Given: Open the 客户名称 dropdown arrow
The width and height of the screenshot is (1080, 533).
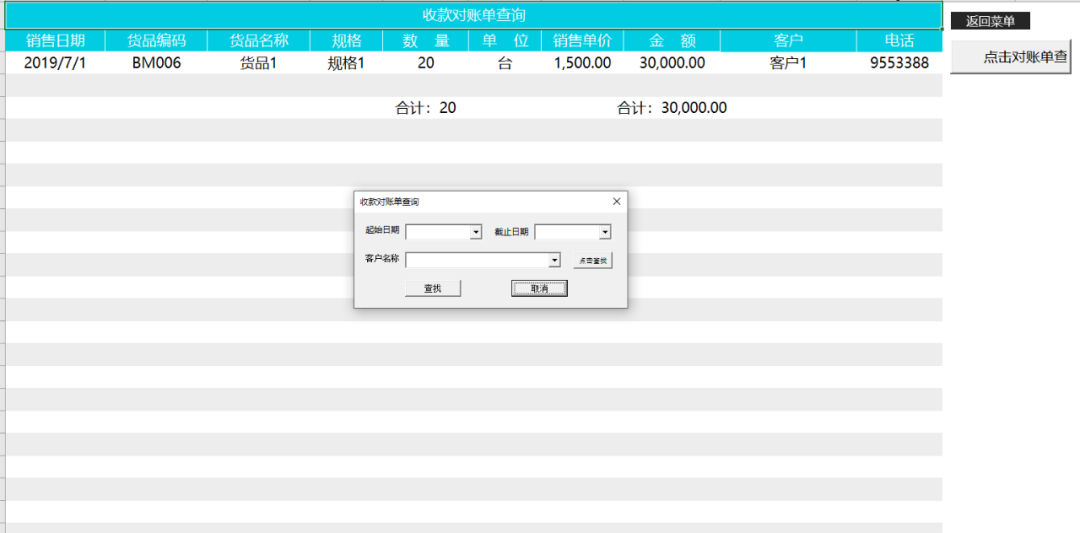Looking at the screenshot, I should click(555, 260).
